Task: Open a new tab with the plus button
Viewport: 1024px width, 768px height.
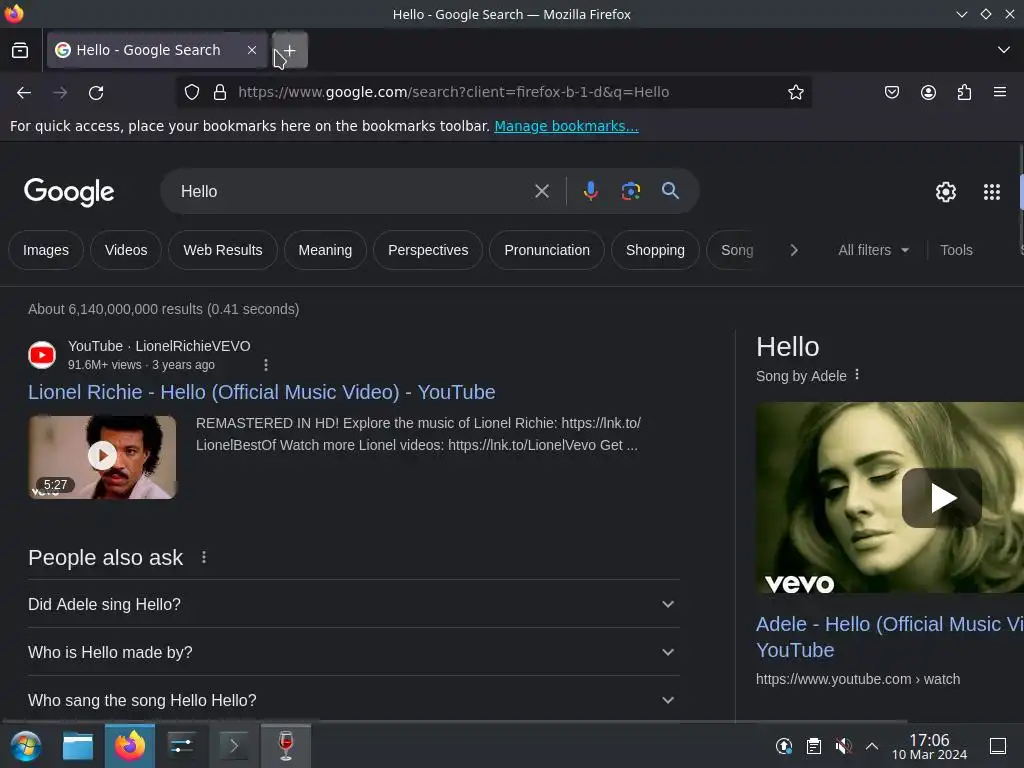Action: pyautogui.click(x=289, y=50)
